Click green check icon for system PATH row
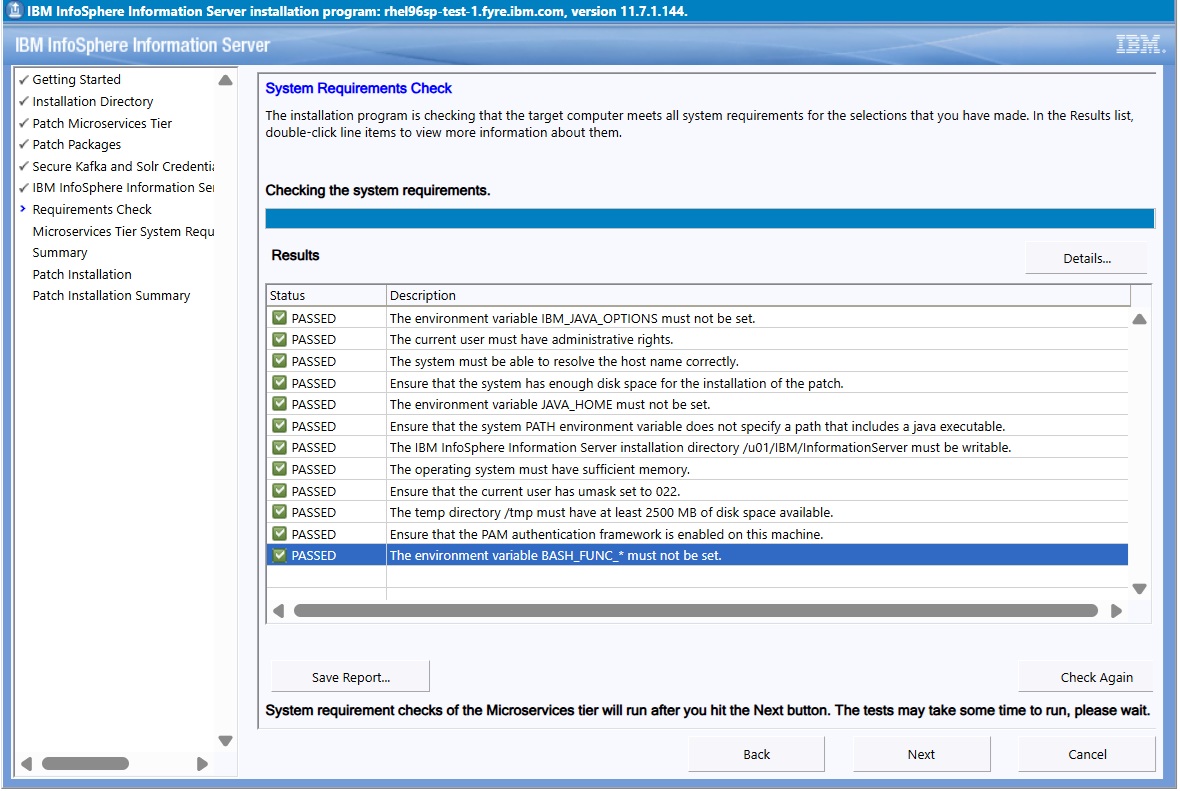The width and height of the screenshot is (1180, 791). (279, 425)
